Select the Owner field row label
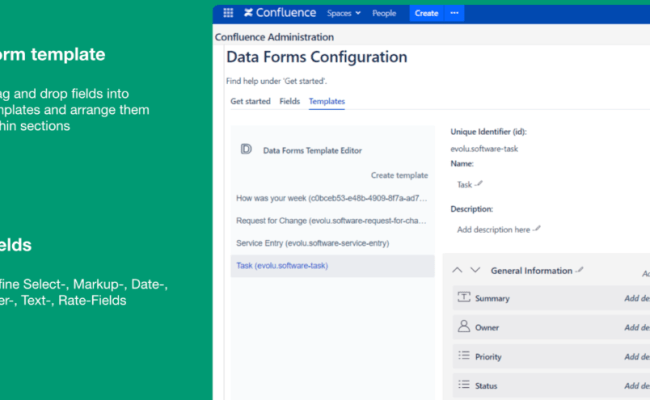650x400 pixels. (487, 327)
